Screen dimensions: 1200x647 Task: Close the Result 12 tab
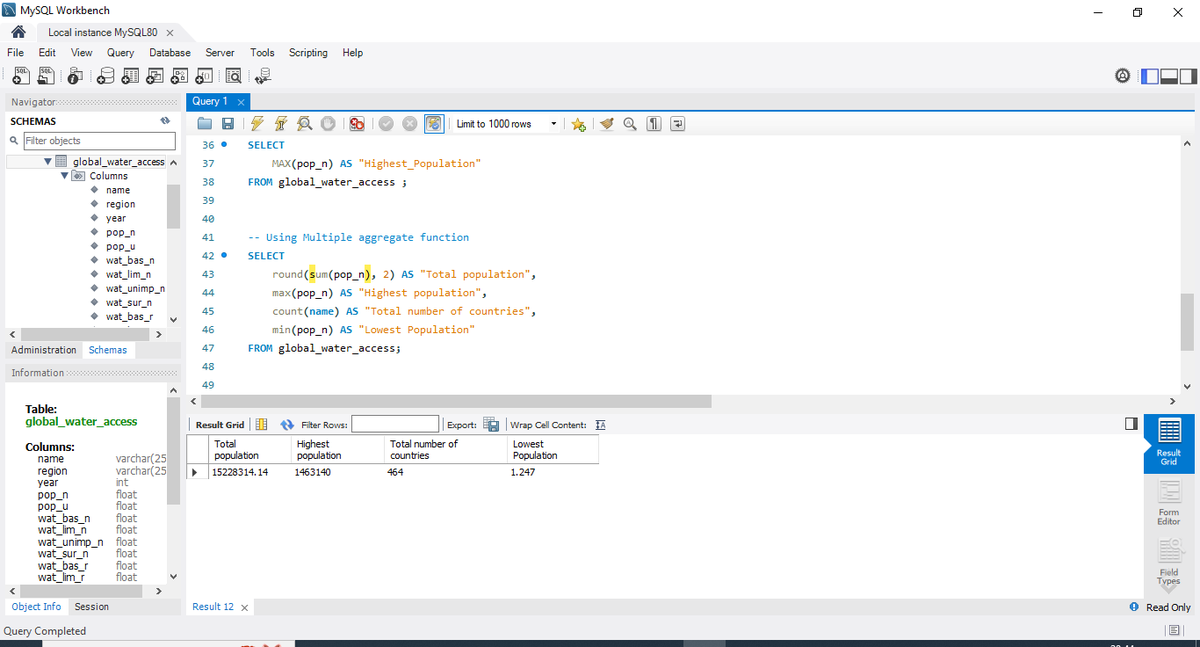tap(245, 608)
